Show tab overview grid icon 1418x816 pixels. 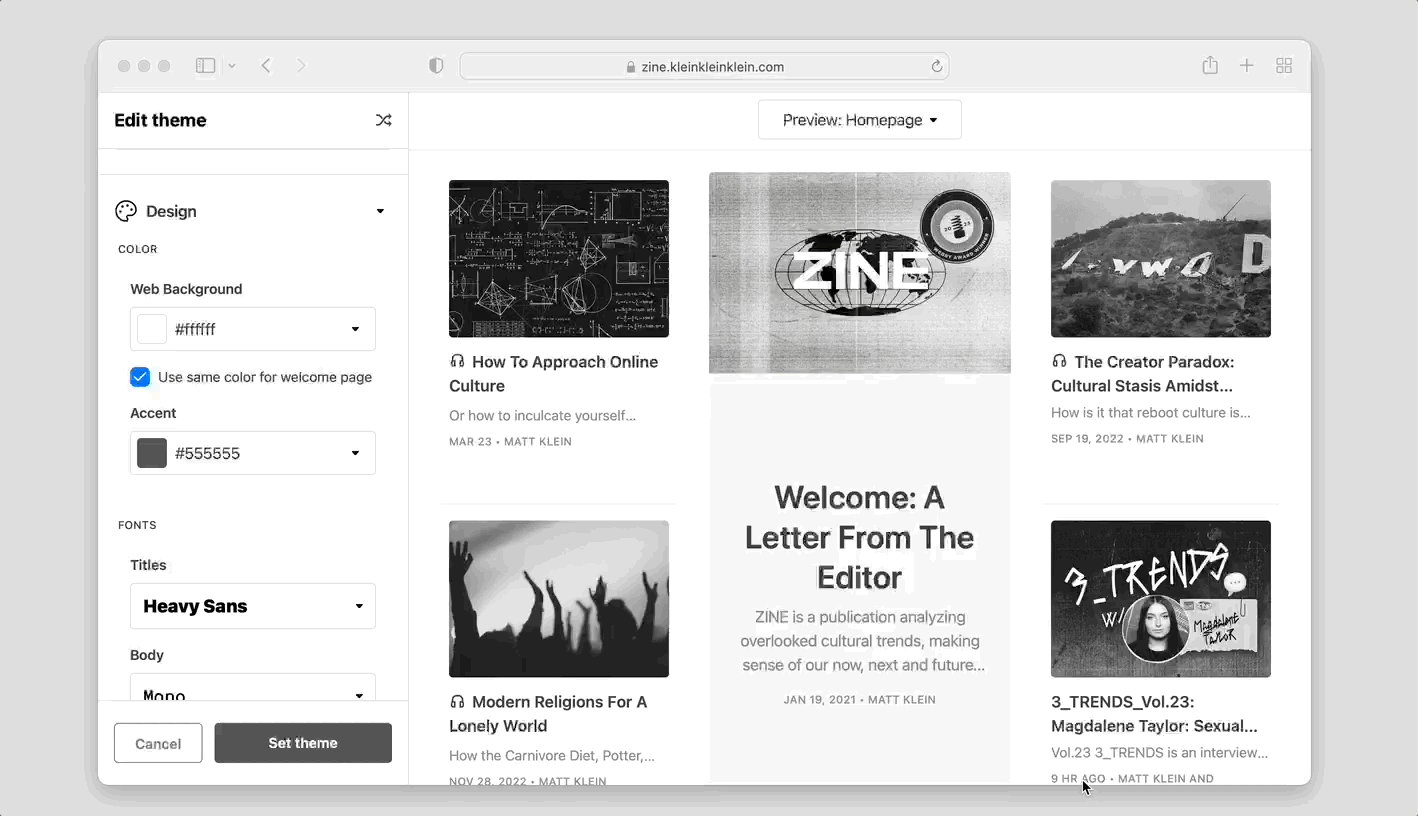tap(1284, 66)
